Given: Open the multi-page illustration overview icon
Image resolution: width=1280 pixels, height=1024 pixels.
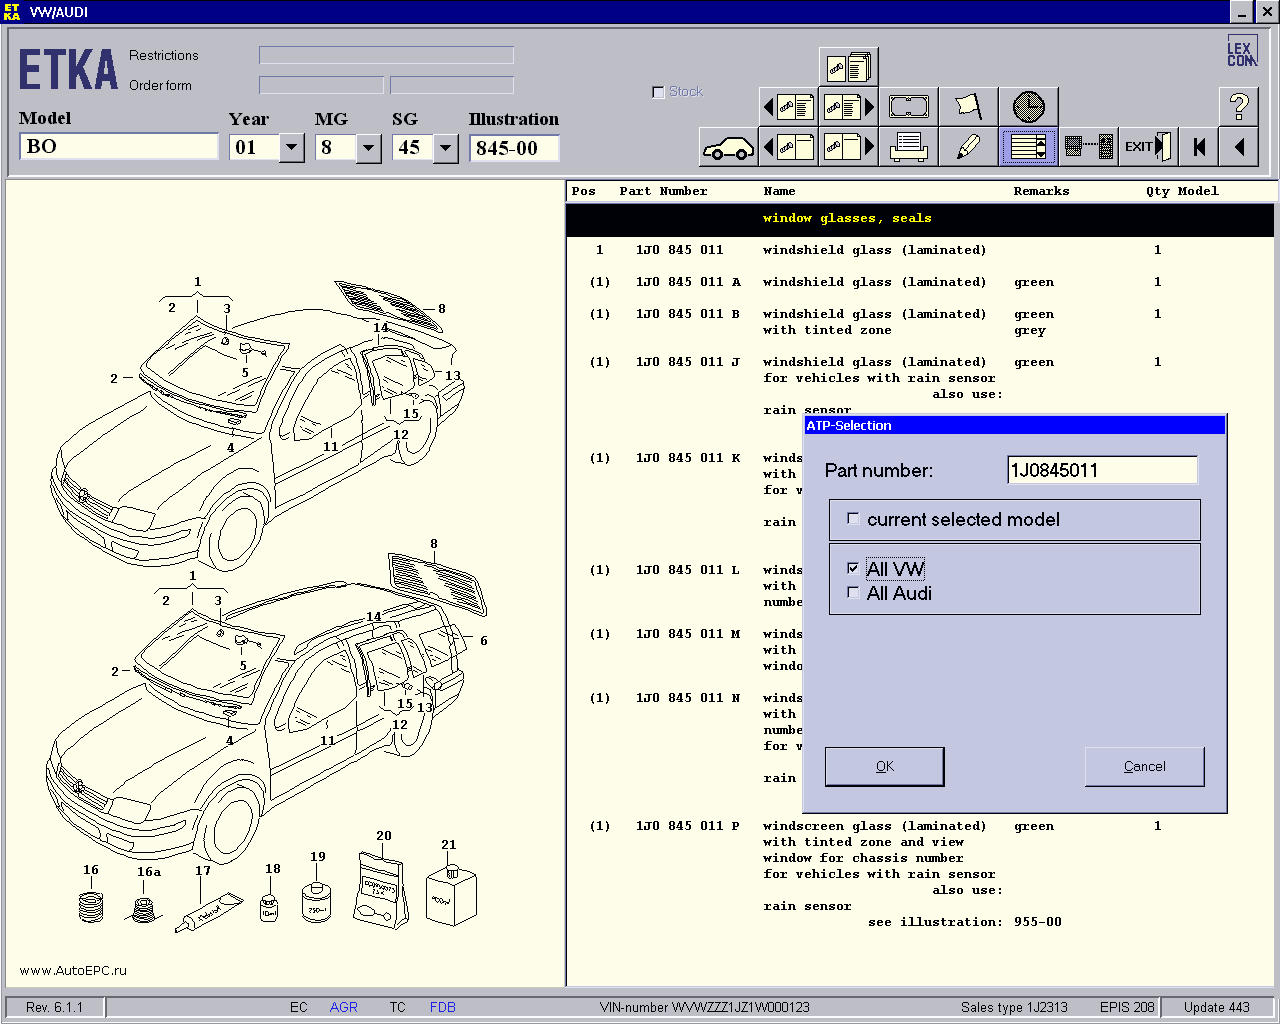Looking at the screenshot, I should [x=848, y=67].
